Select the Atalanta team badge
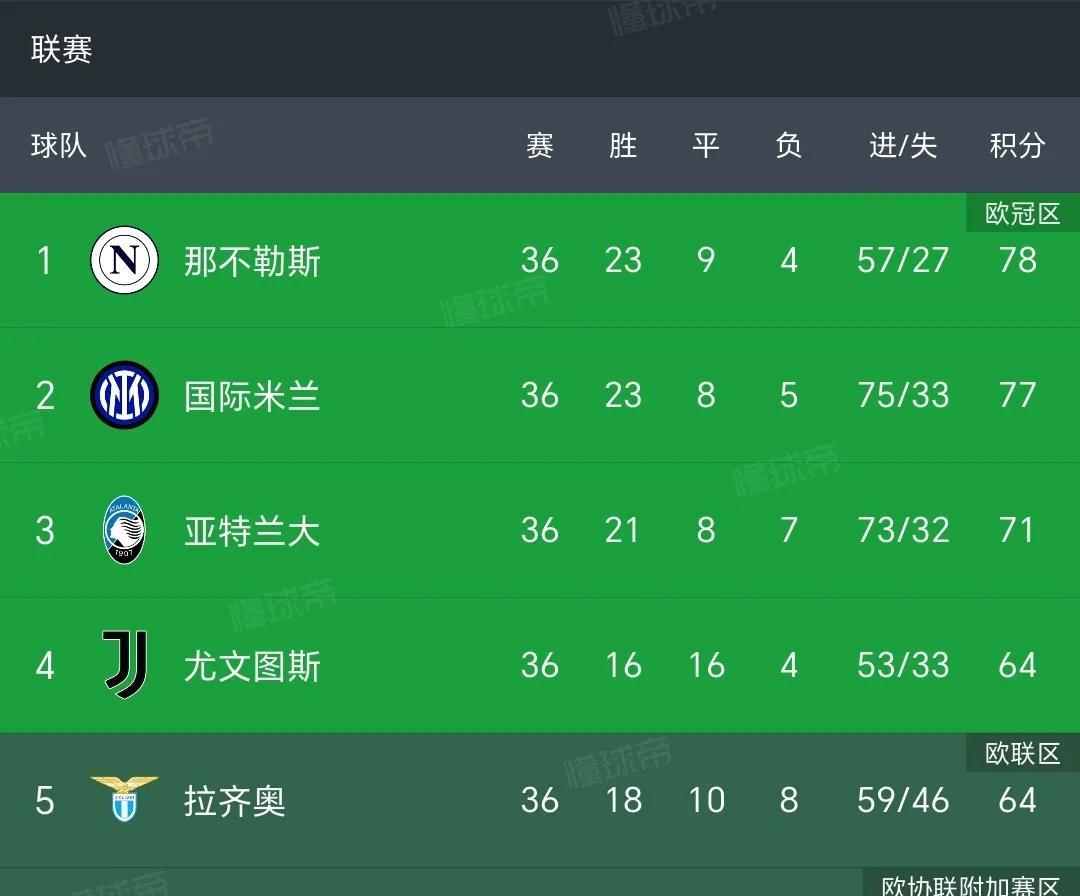 pos(124,530)
